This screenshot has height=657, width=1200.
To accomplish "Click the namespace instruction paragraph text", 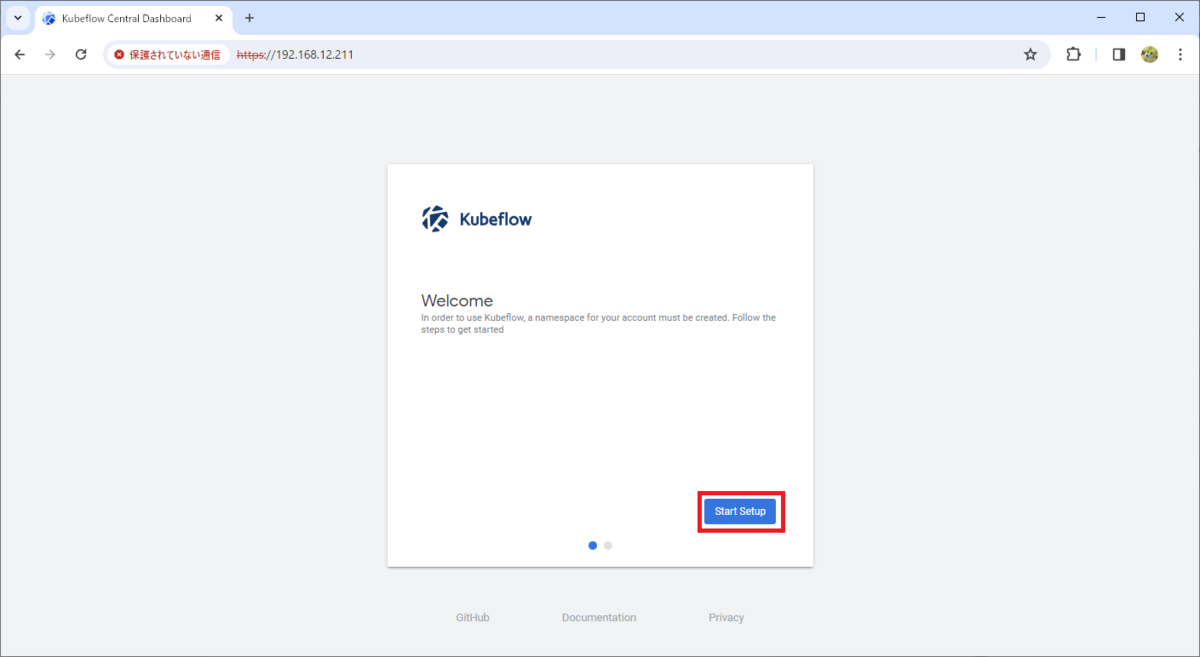I will tap(598, 323).
